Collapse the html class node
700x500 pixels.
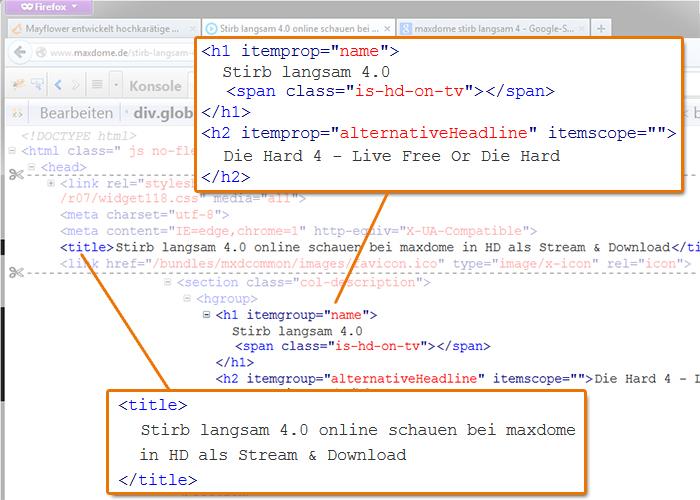(x=12, y=151)
